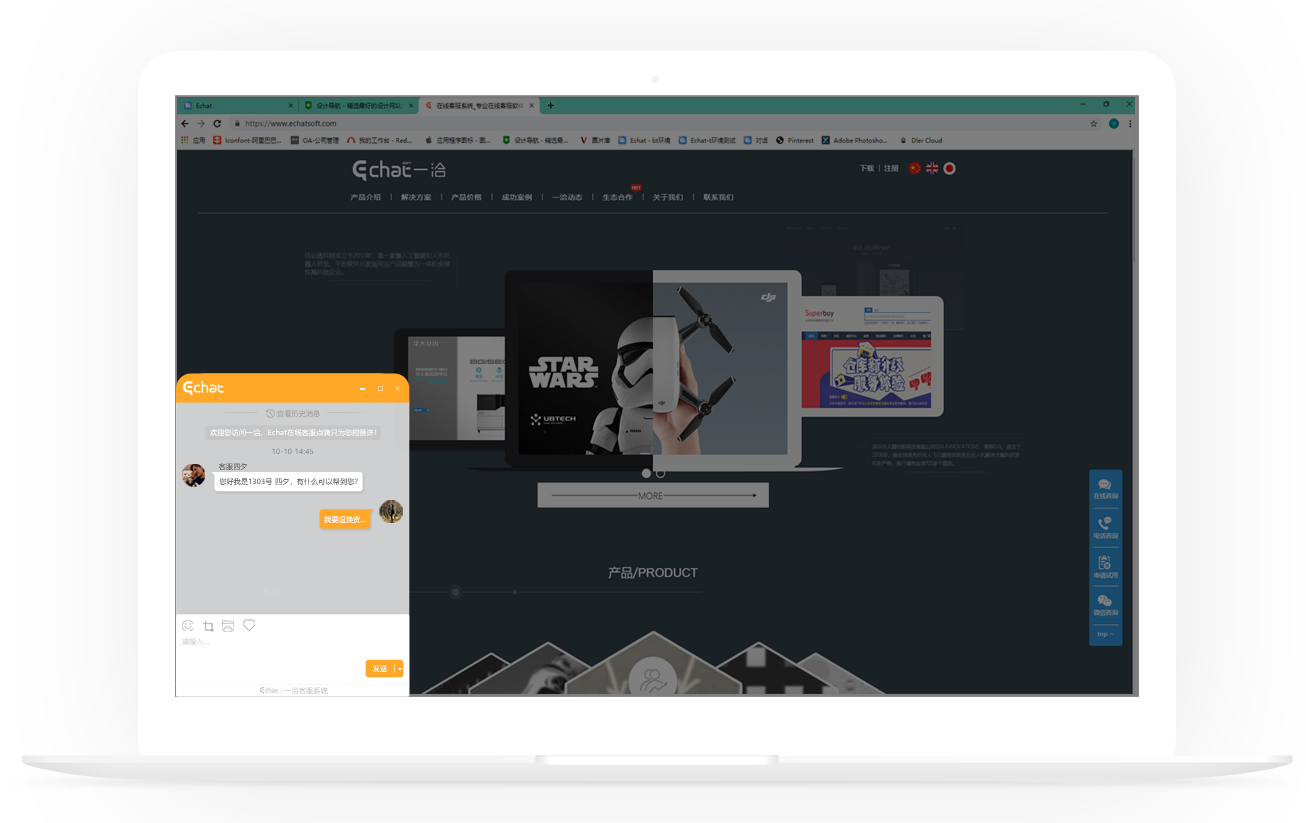Open the Adobe Photoshop bookmark
This screenshot has width=1306, height=823.
tap(855, 140)
